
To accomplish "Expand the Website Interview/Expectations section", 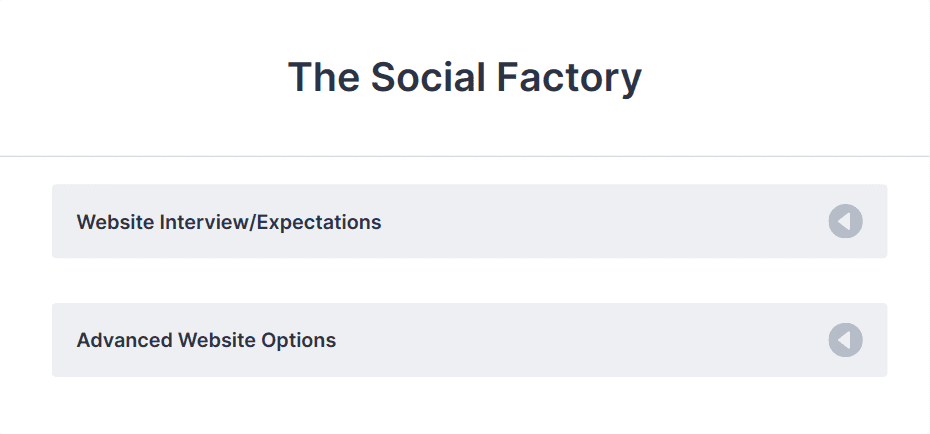I will (x=469, y=221).
